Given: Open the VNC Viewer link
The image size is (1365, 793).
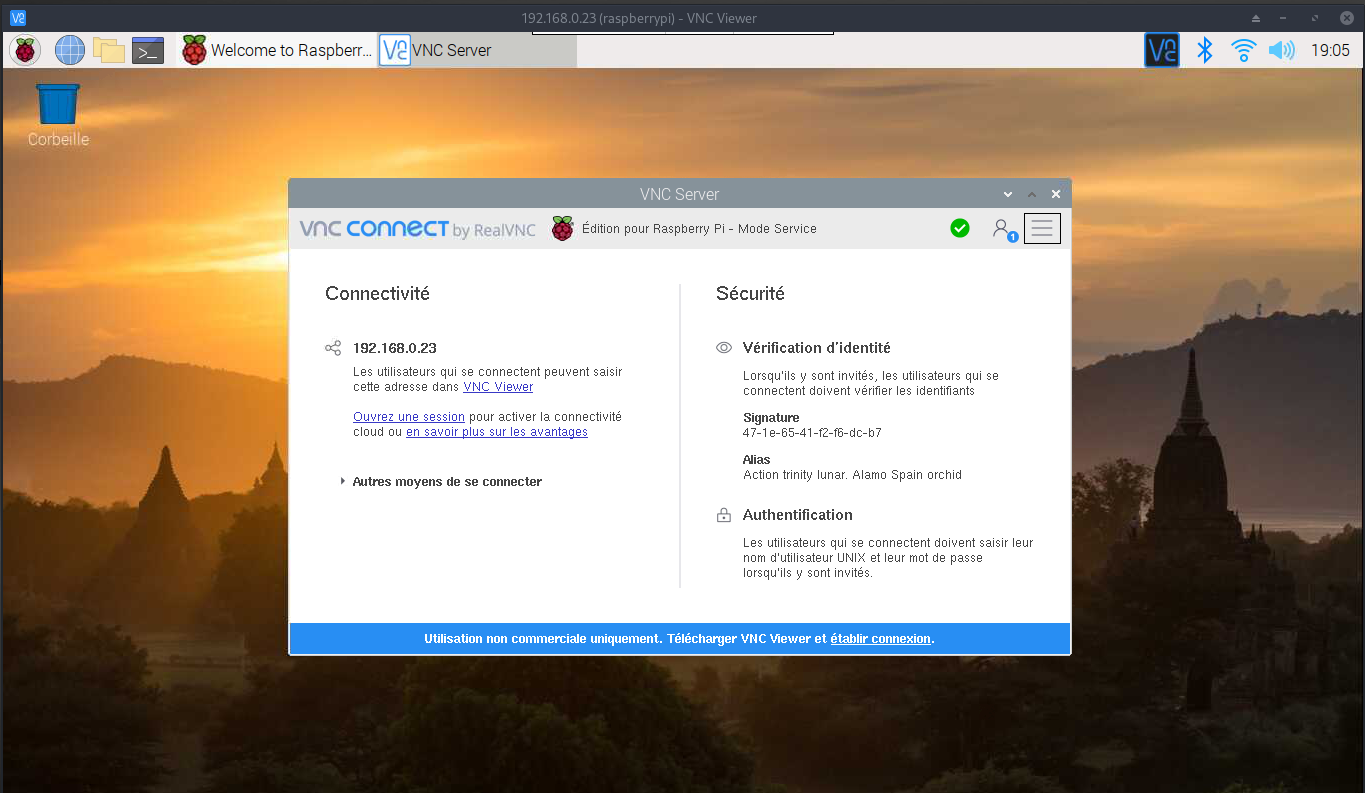Looking at the screenshot, I should tap(498, 387).
